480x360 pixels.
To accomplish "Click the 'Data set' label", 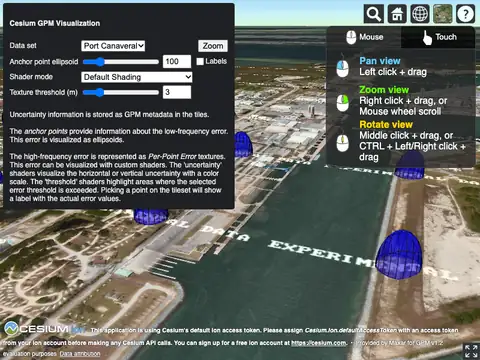I will click(23, 46).
